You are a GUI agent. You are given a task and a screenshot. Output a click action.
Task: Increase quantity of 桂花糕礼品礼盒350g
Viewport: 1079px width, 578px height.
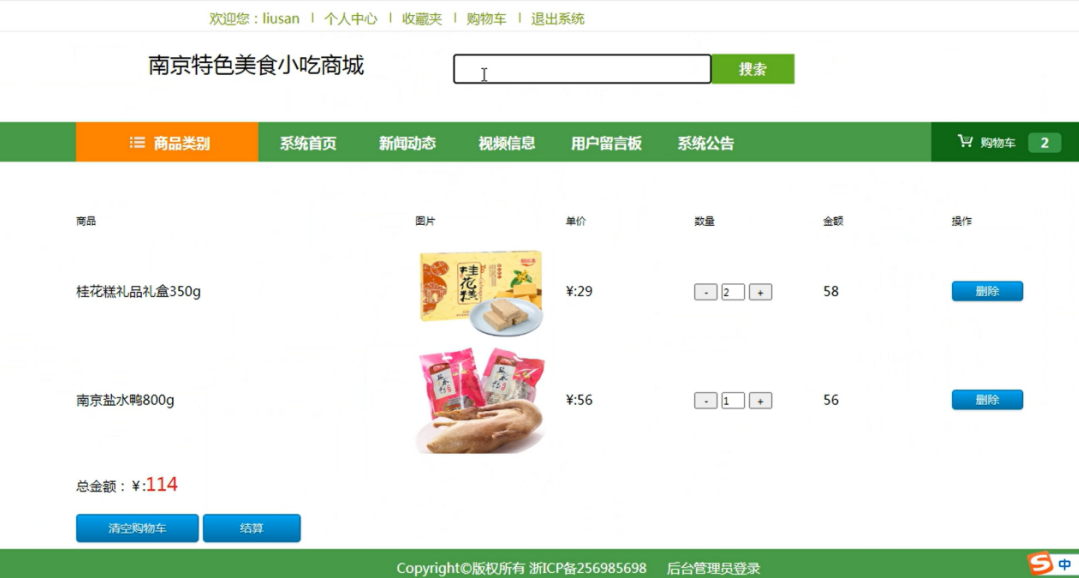point(760,292)
